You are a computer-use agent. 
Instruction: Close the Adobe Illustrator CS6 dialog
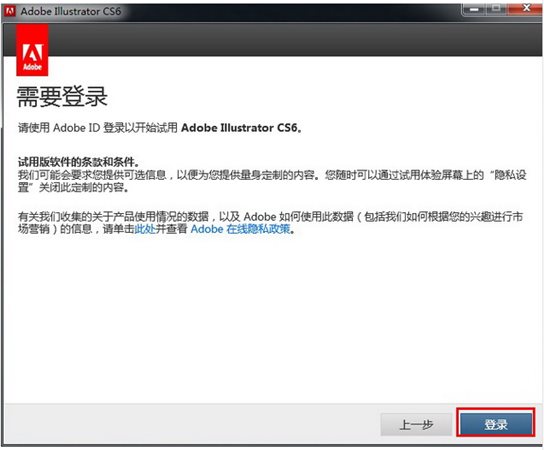point(525,9)
